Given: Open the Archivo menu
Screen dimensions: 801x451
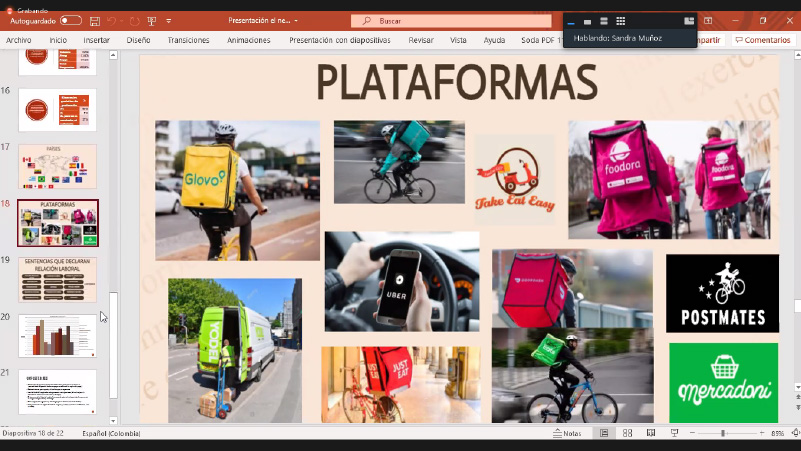Looking at the screenshot, I should coord(18,40).
